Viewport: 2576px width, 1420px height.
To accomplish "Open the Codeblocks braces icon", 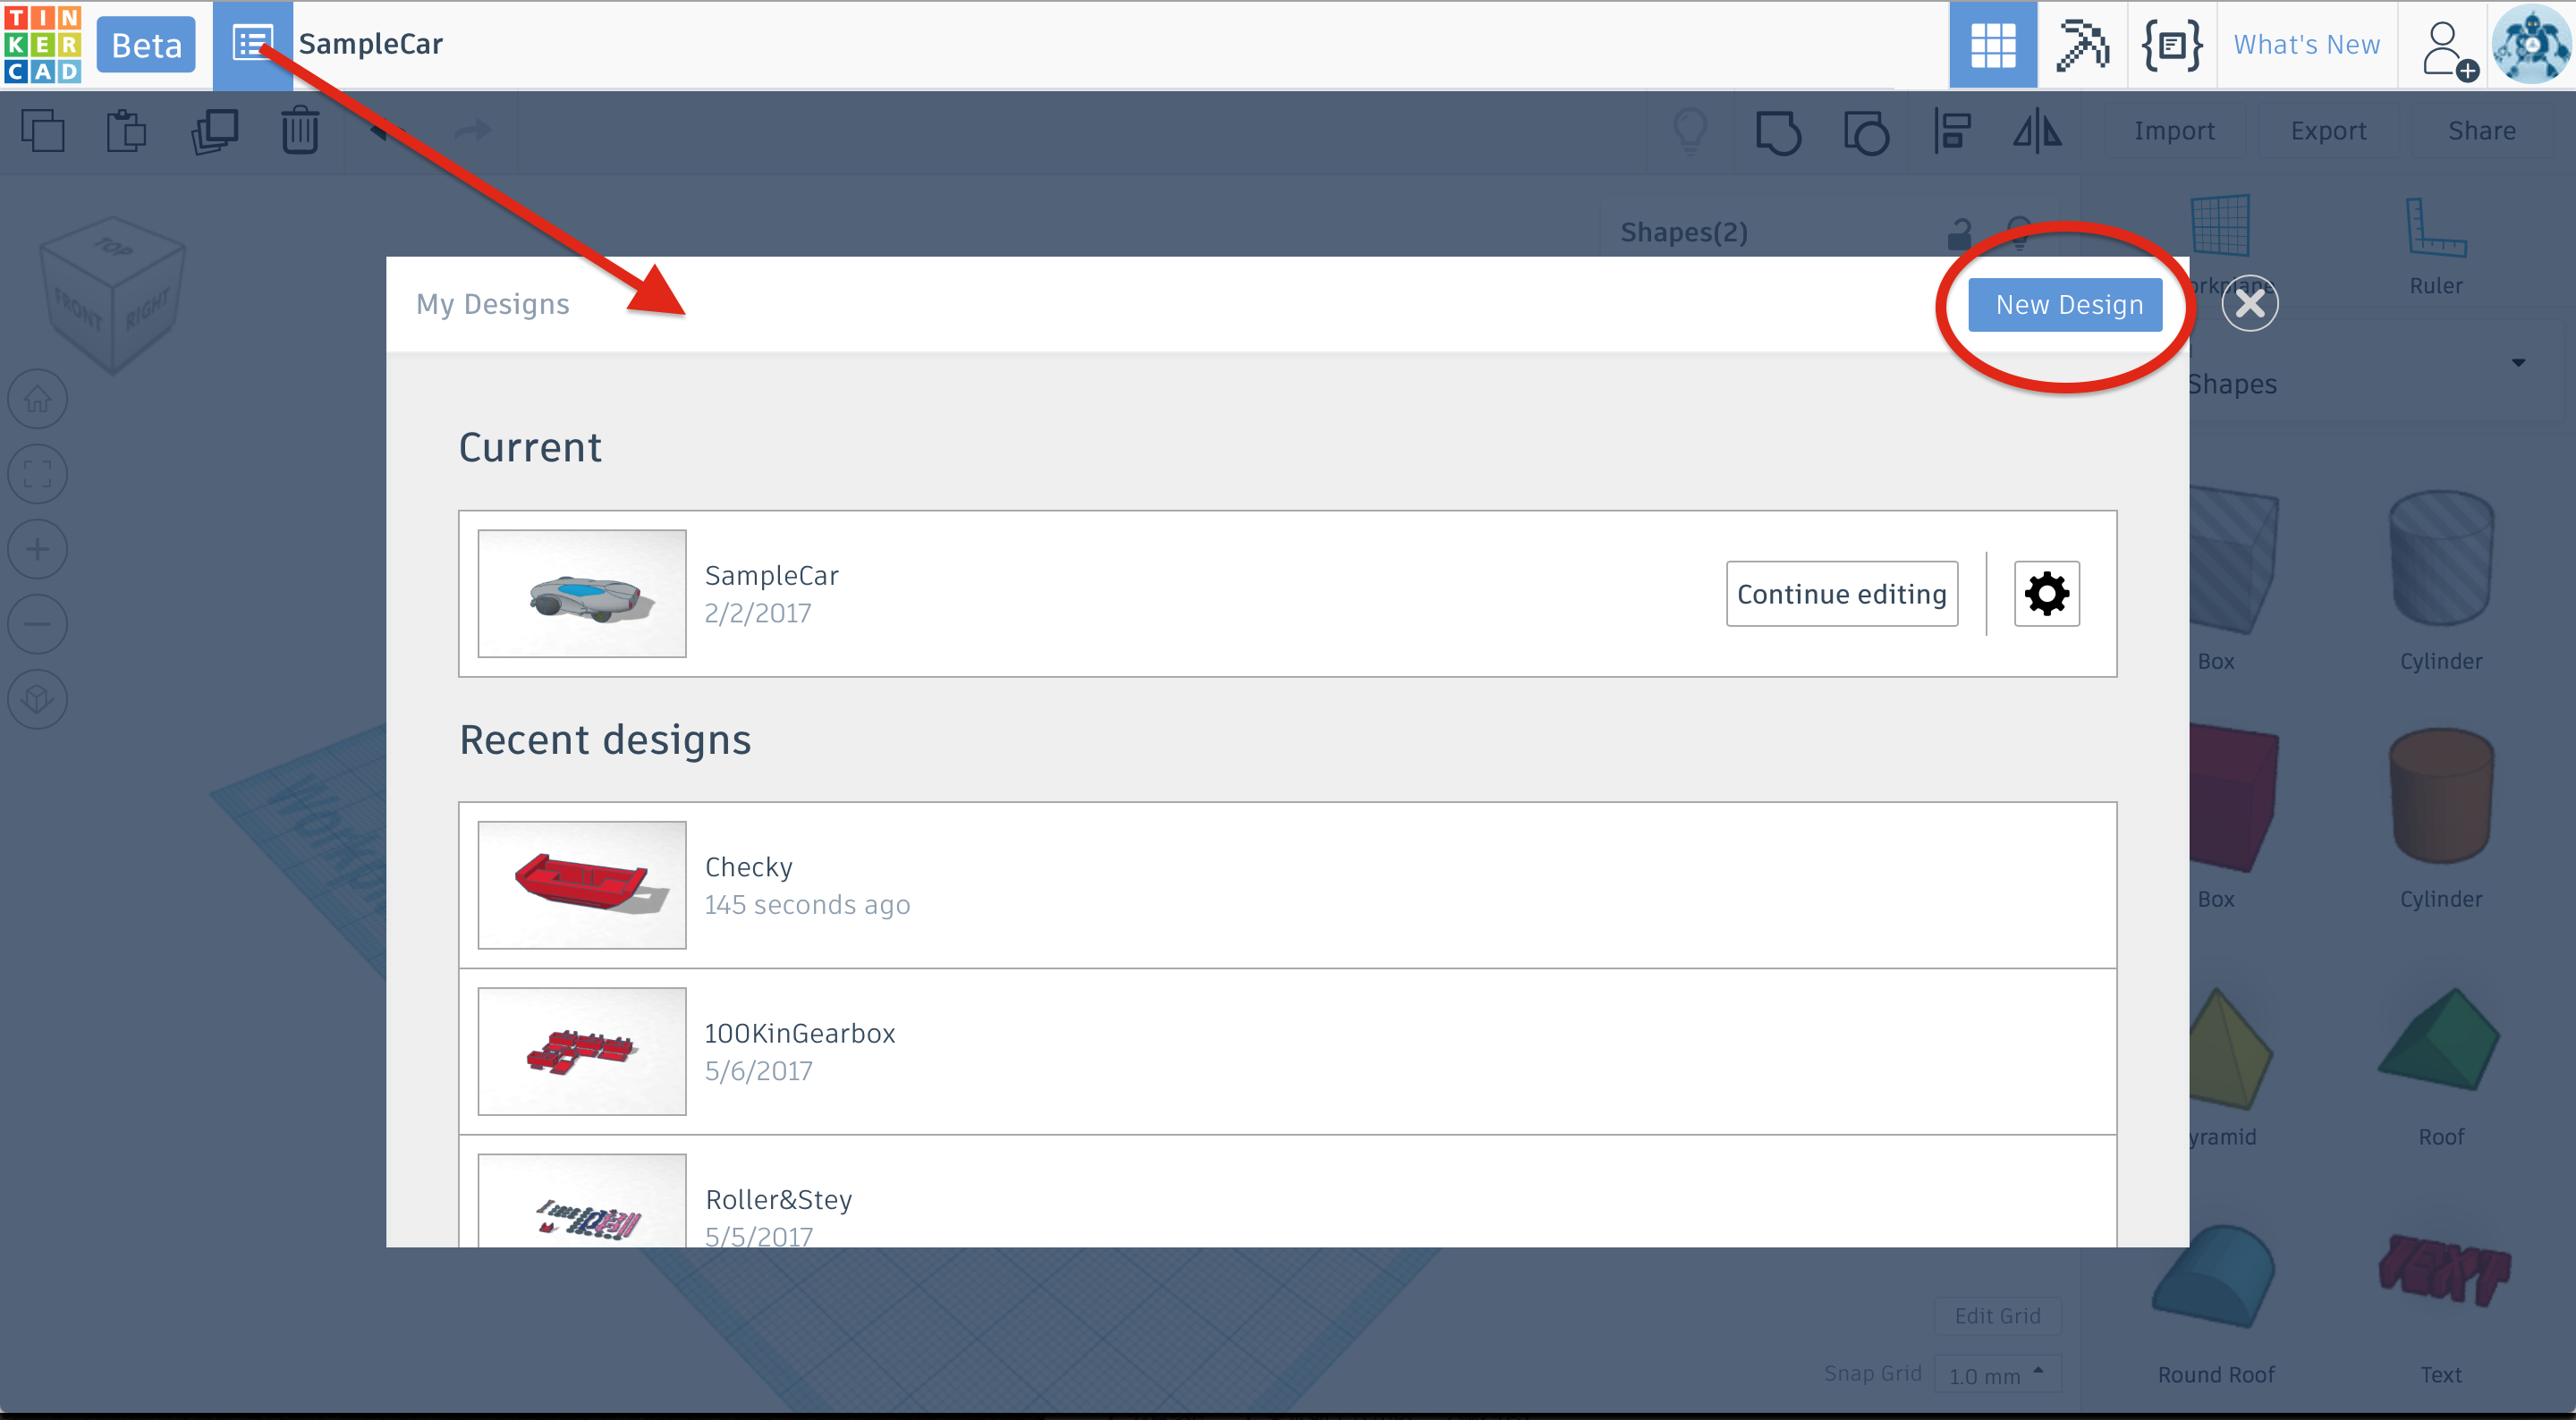I will point(2172,44).
